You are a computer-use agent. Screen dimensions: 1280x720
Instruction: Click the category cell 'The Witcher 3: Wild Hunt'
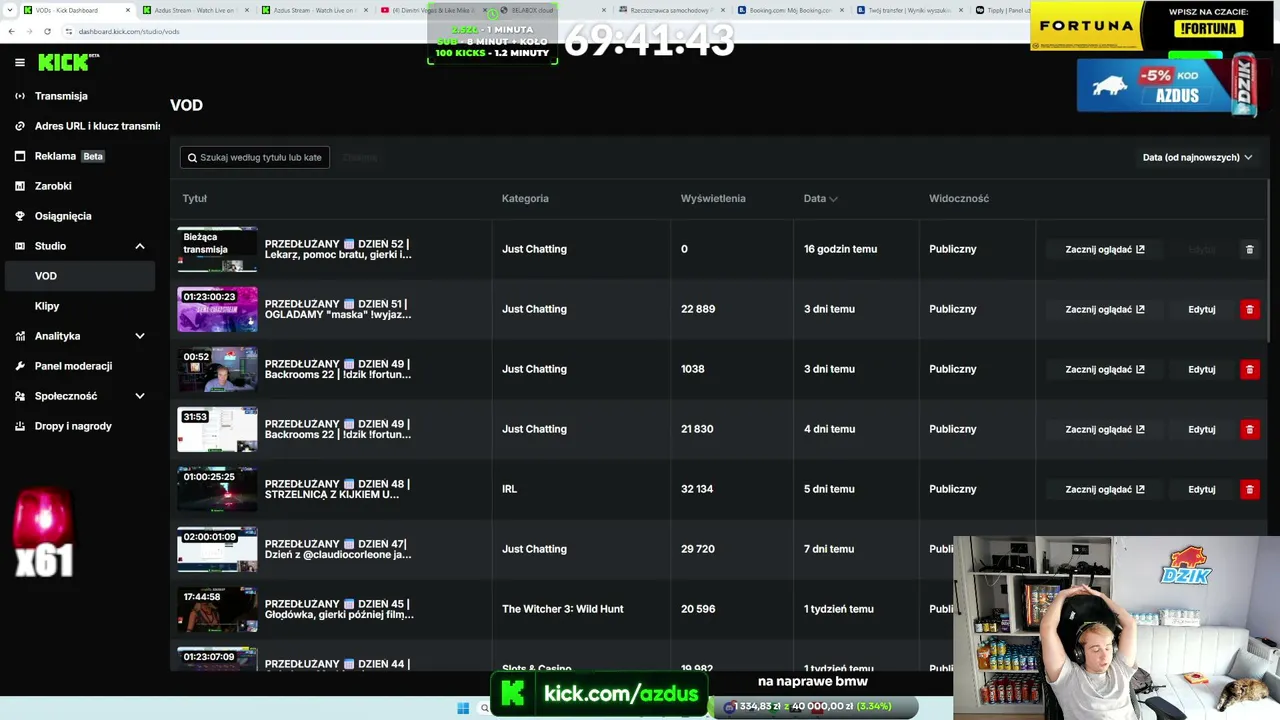[563, 609]
